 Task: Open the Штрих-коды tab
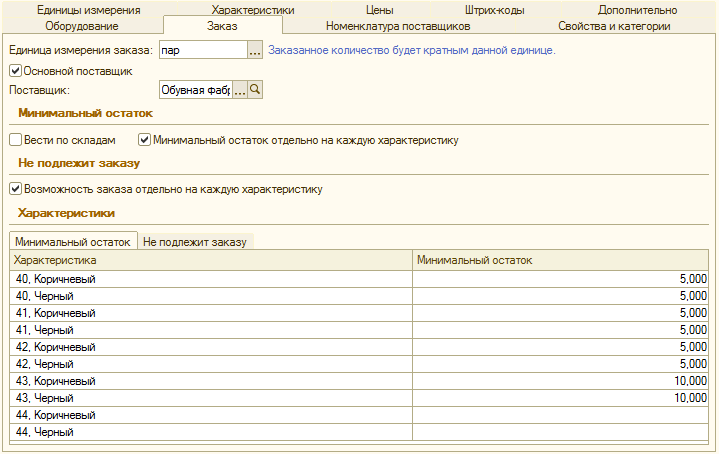coord(494,10)
